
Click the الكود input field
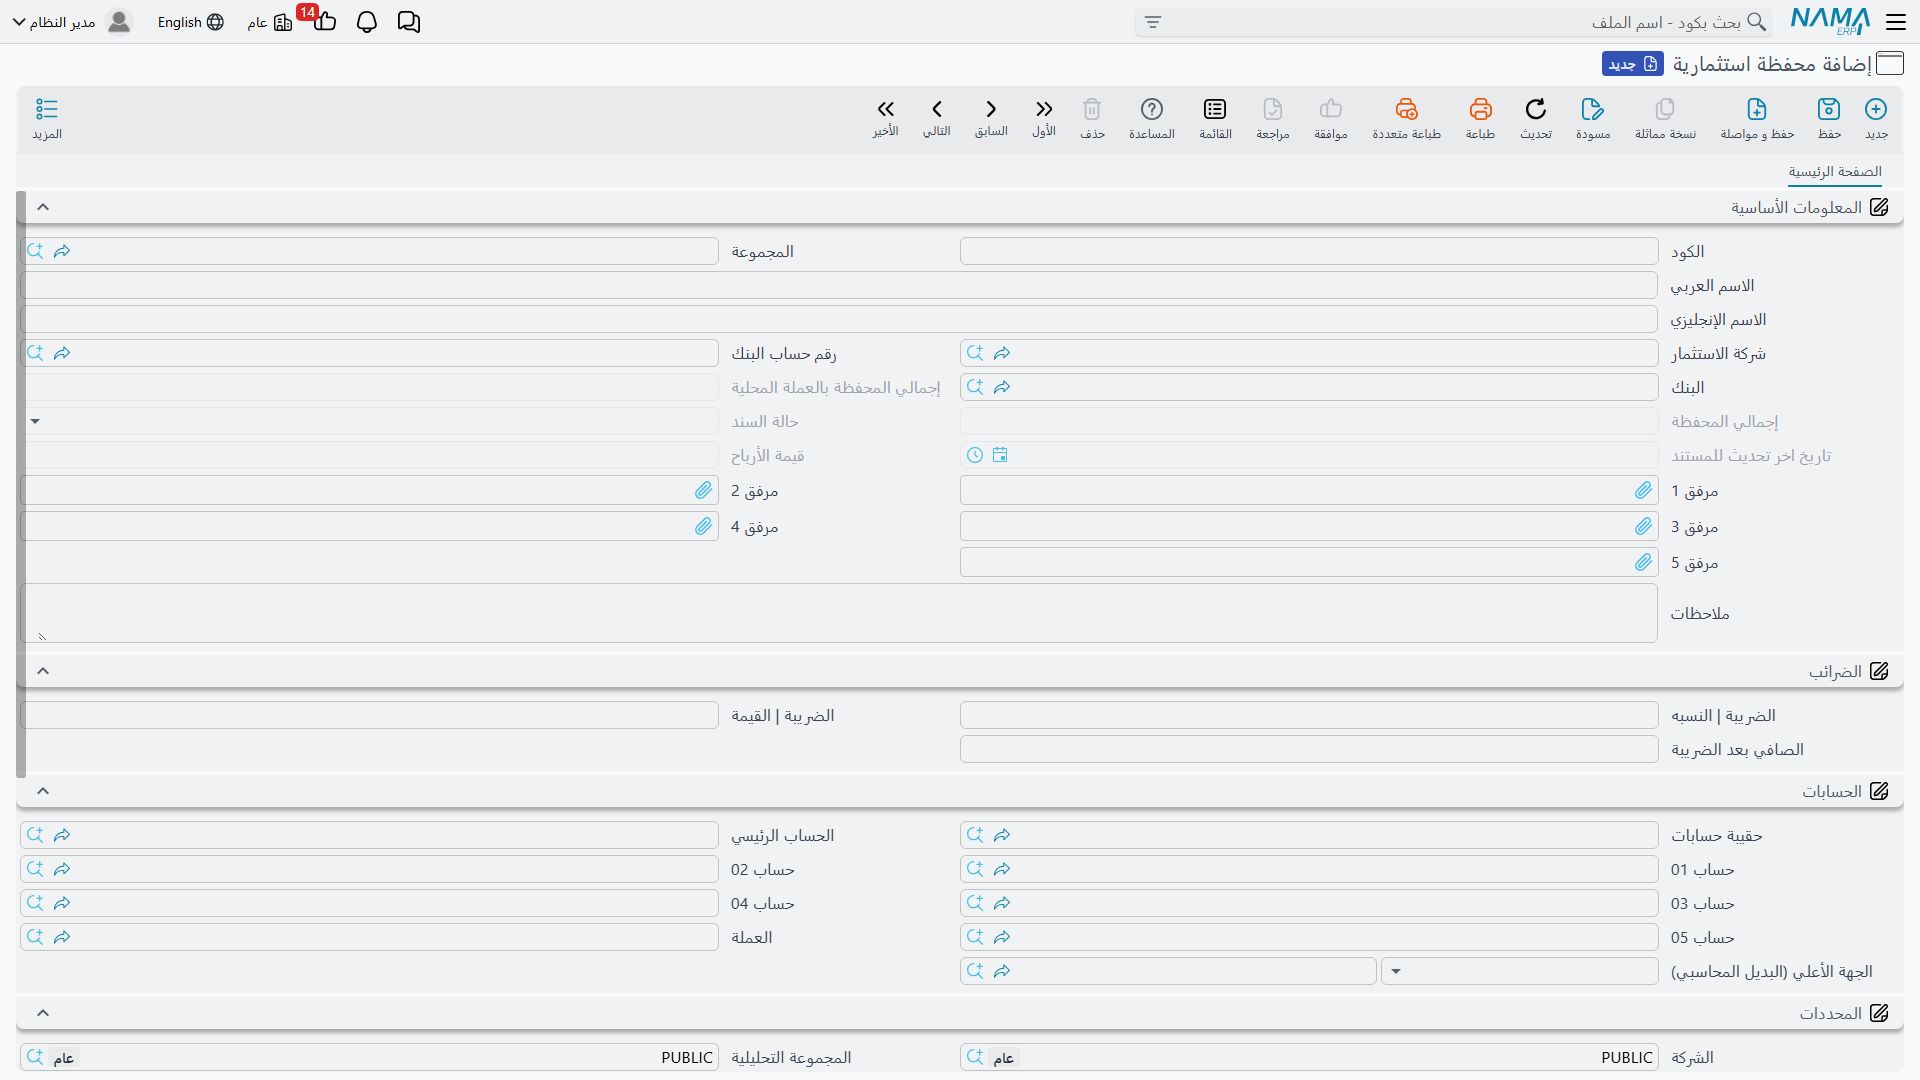[x=1309, y=251]
